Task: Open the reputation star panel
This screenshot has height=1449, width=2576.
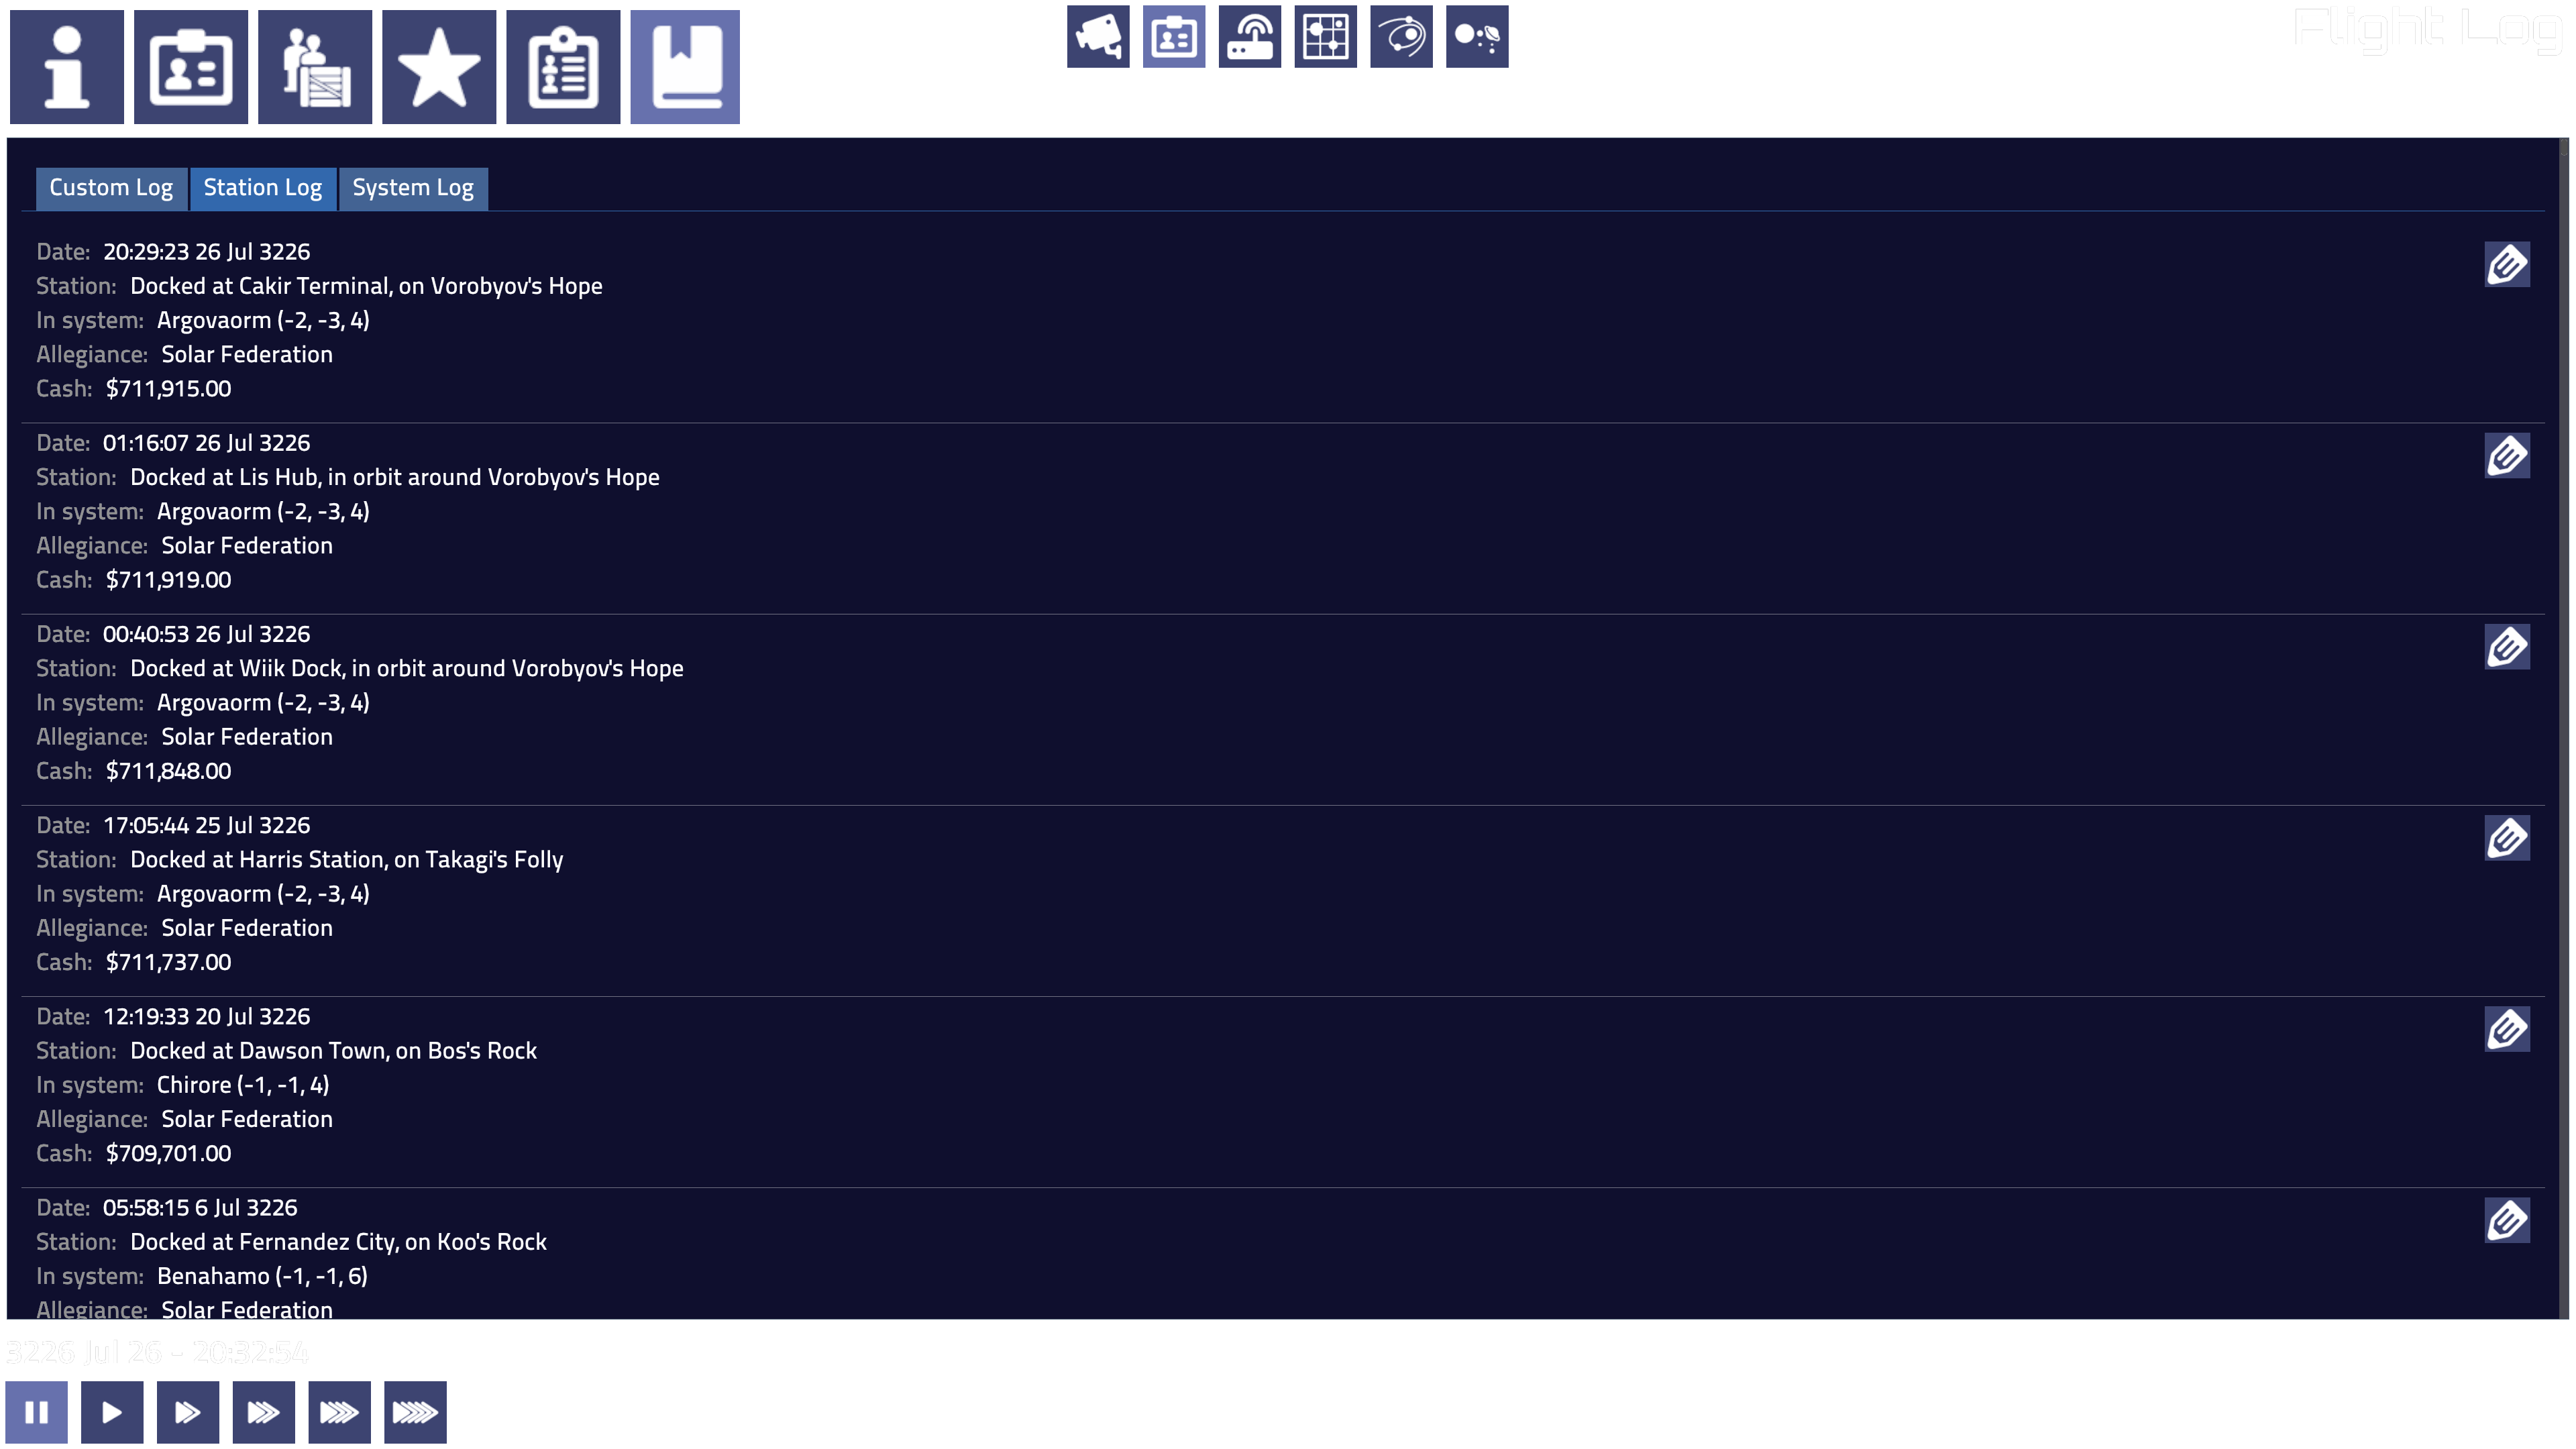Action: point(438,66)
